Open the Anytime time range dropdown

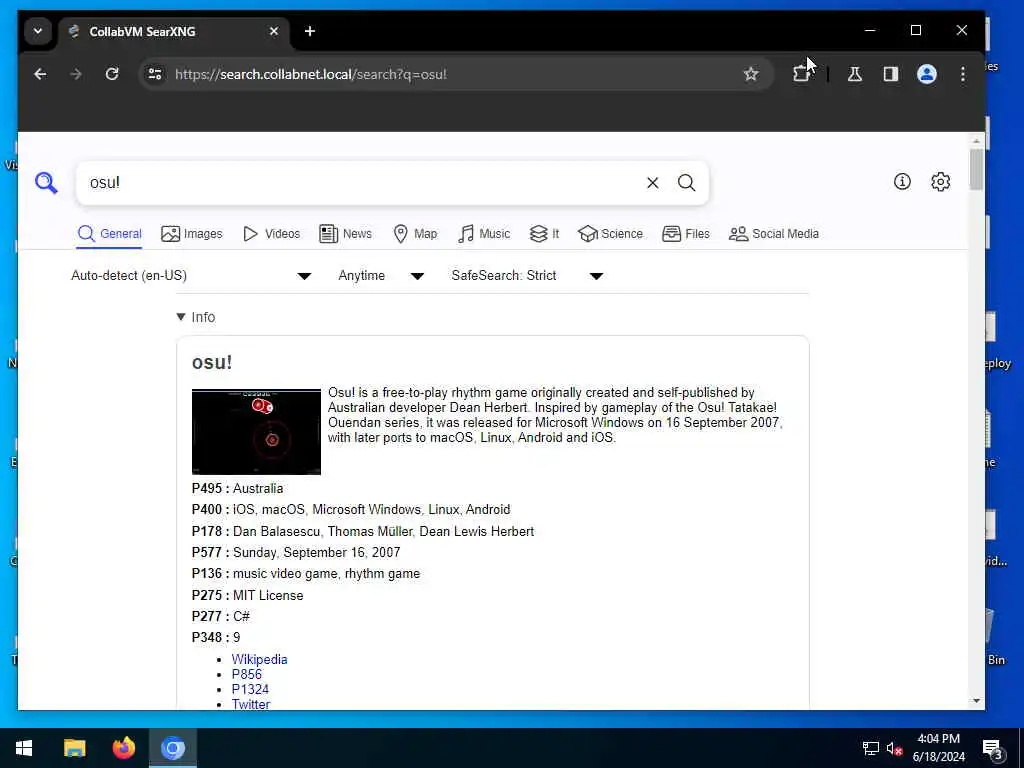coord(381,276)
